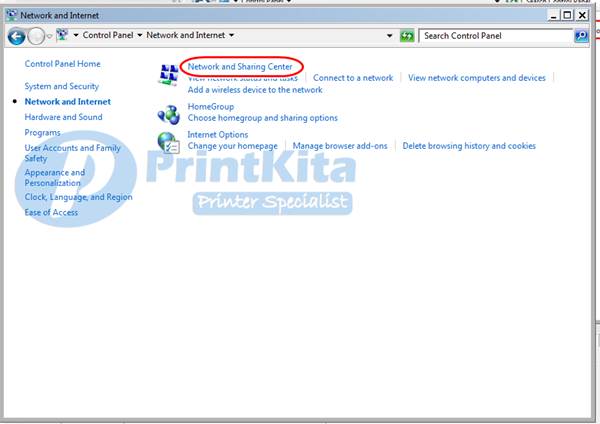
Task: Open Clock, Language, and Region category
Action: point(78,197)
